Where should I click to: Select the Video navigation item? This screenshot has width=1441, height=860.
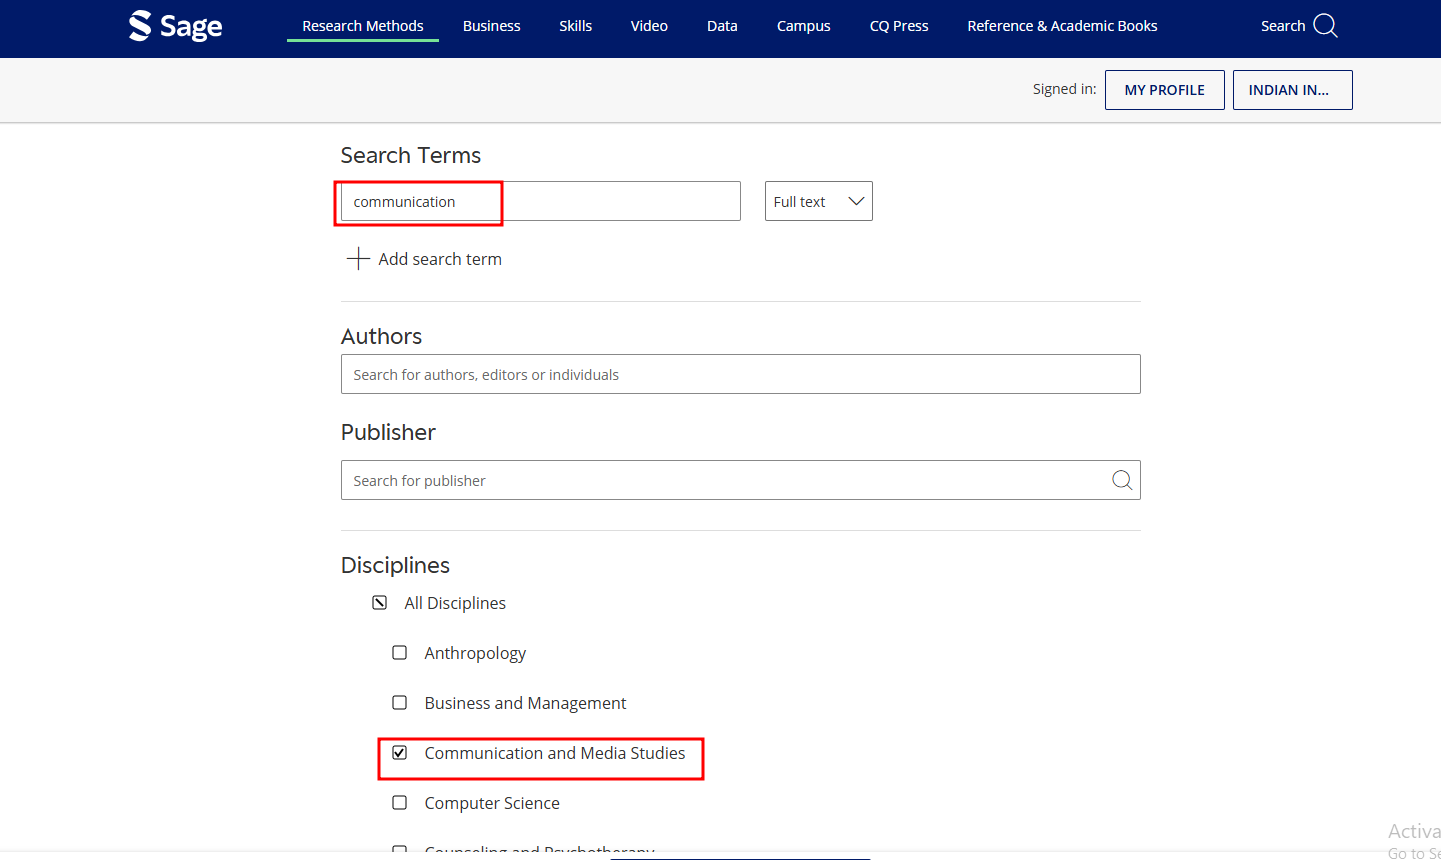click(649, 26)
